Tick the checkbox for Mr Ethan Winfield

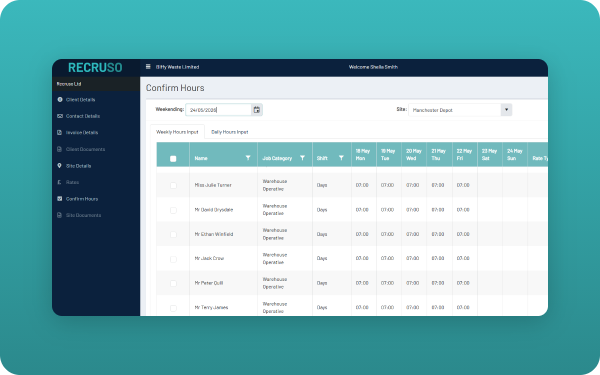coord(173,234)
